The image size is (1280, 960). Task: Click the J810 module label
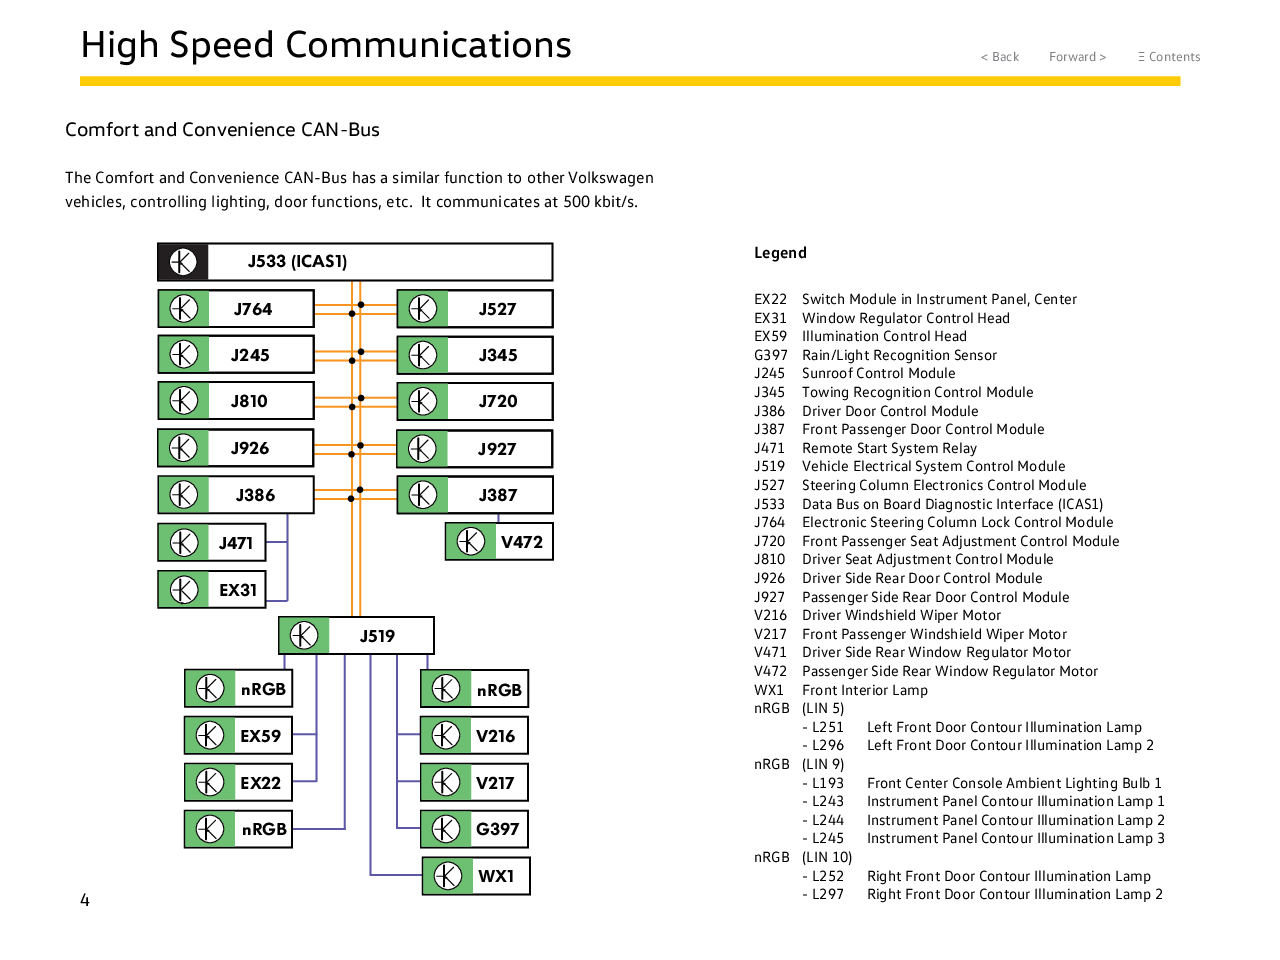pyautogui.click(x=250, y=401)
